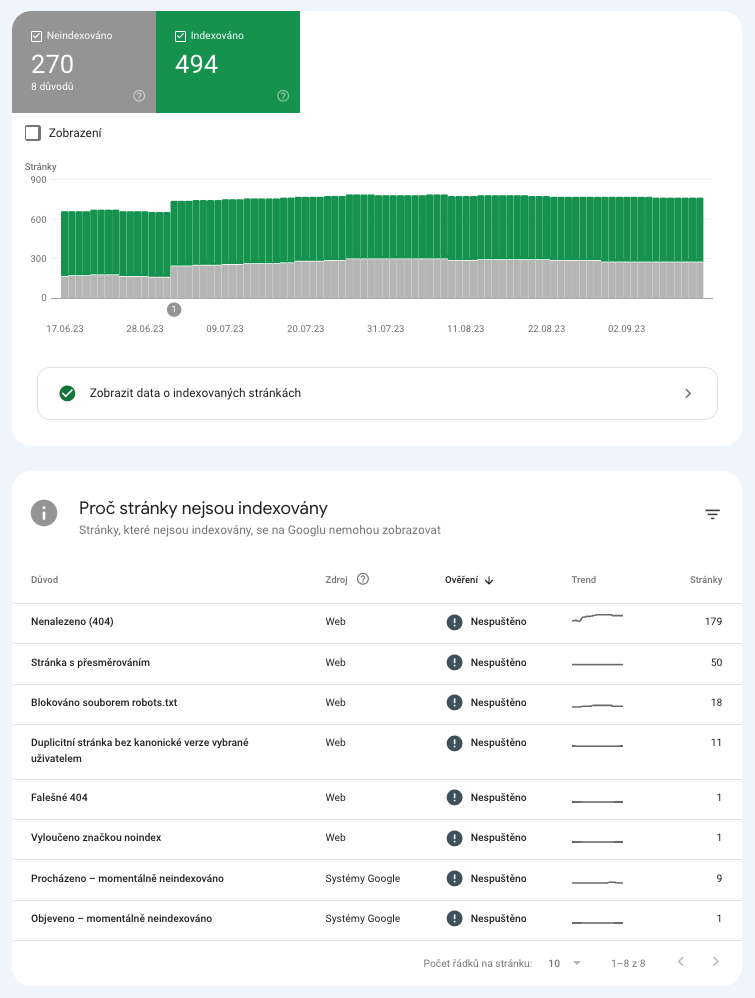Click page count 50 in přesměrováním row

pos(716,663)
